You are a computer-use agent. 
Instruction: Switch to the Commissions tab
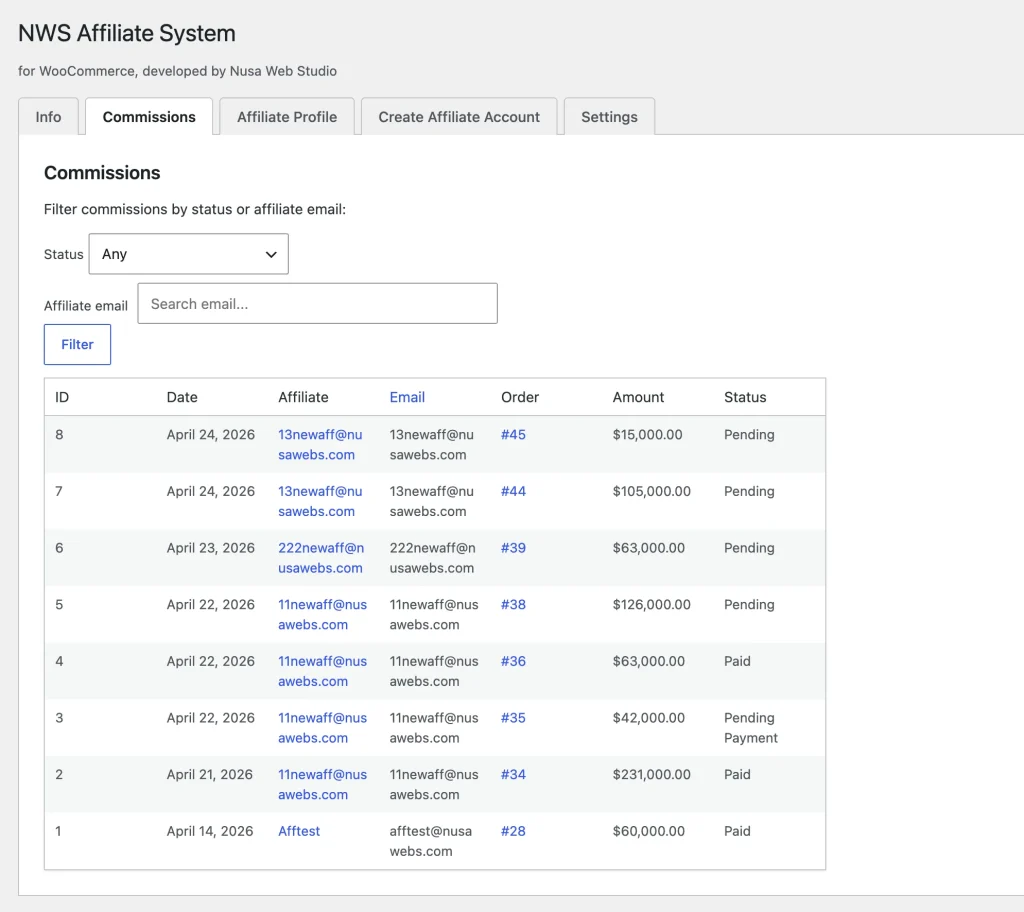[x=149, y=117]
